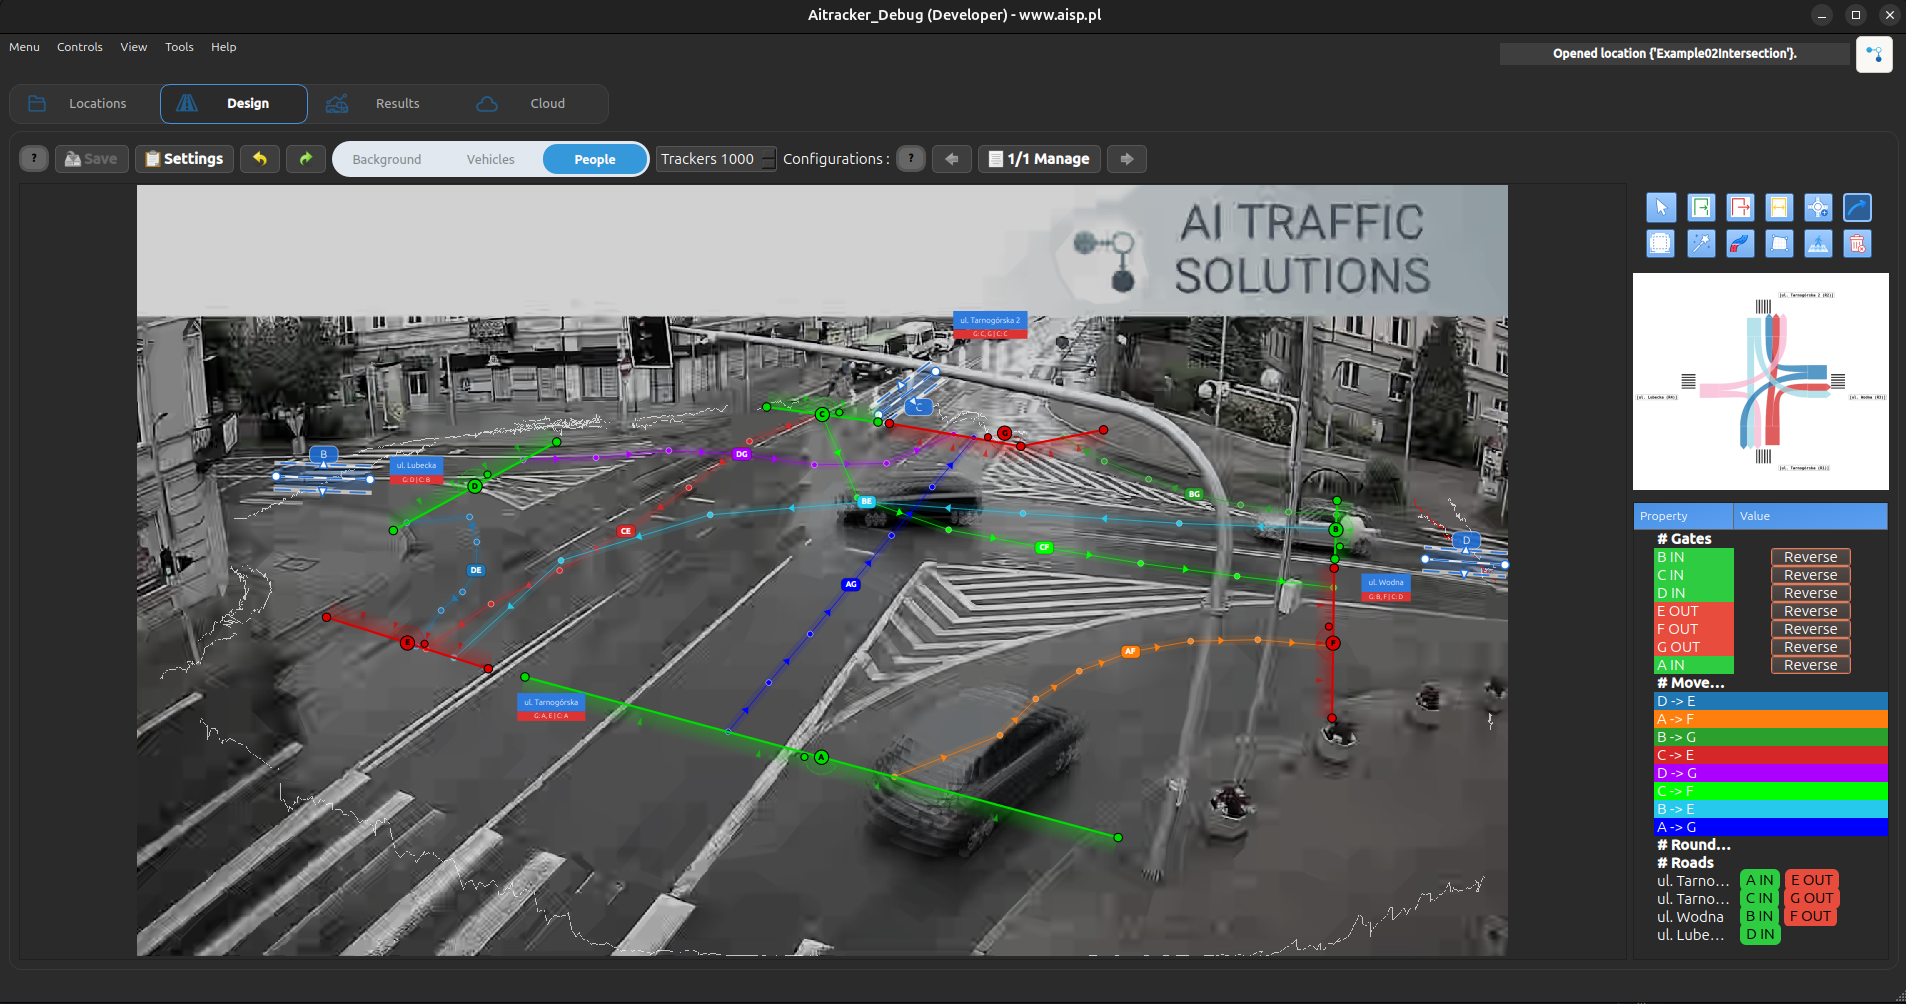Adjust the Trackers 1000 stepper arrows
This screenshot has height=1004, width=1906.
pos(768,159)
